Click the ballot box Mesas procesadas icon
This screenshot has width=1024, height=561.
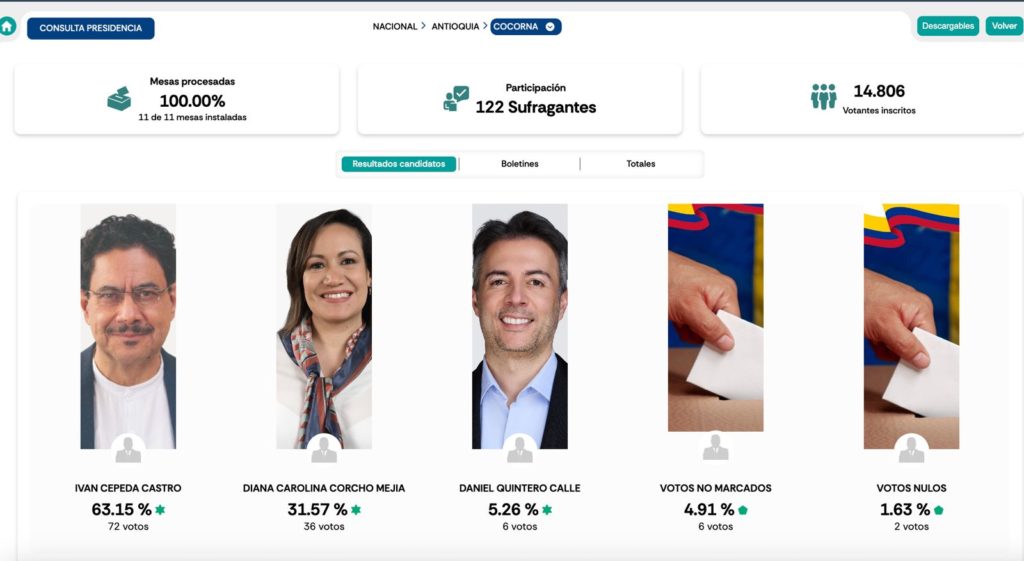pos(119,99)
